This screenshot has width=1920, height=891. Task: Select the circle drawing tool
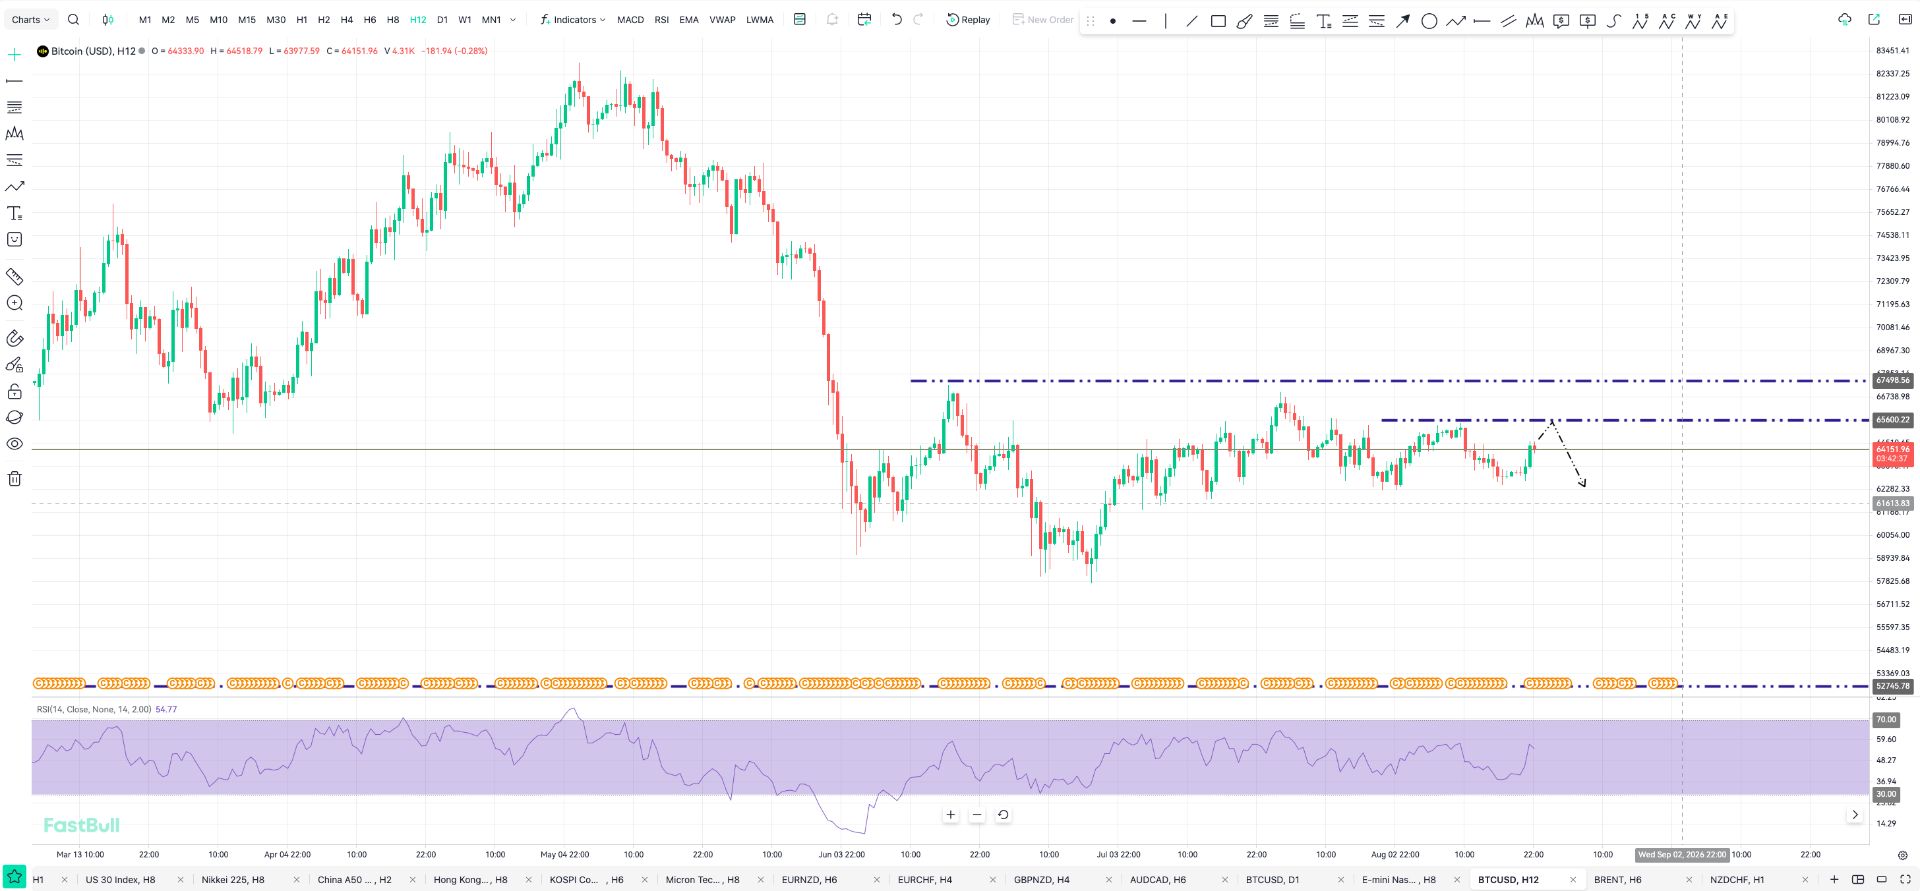point(1429,21)
